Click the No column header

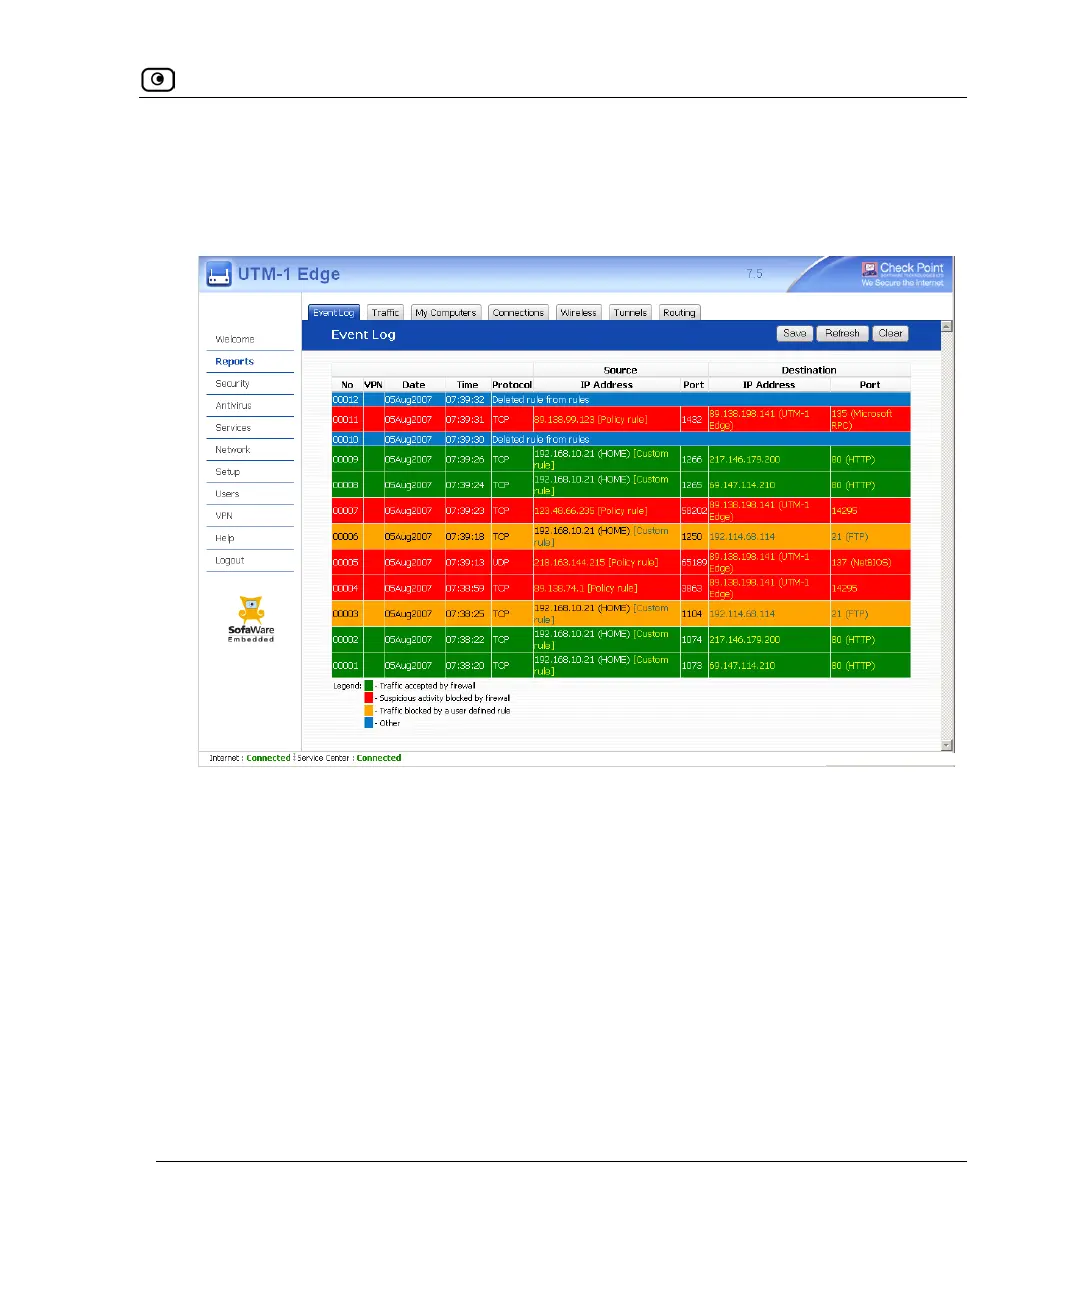(347, 385)
